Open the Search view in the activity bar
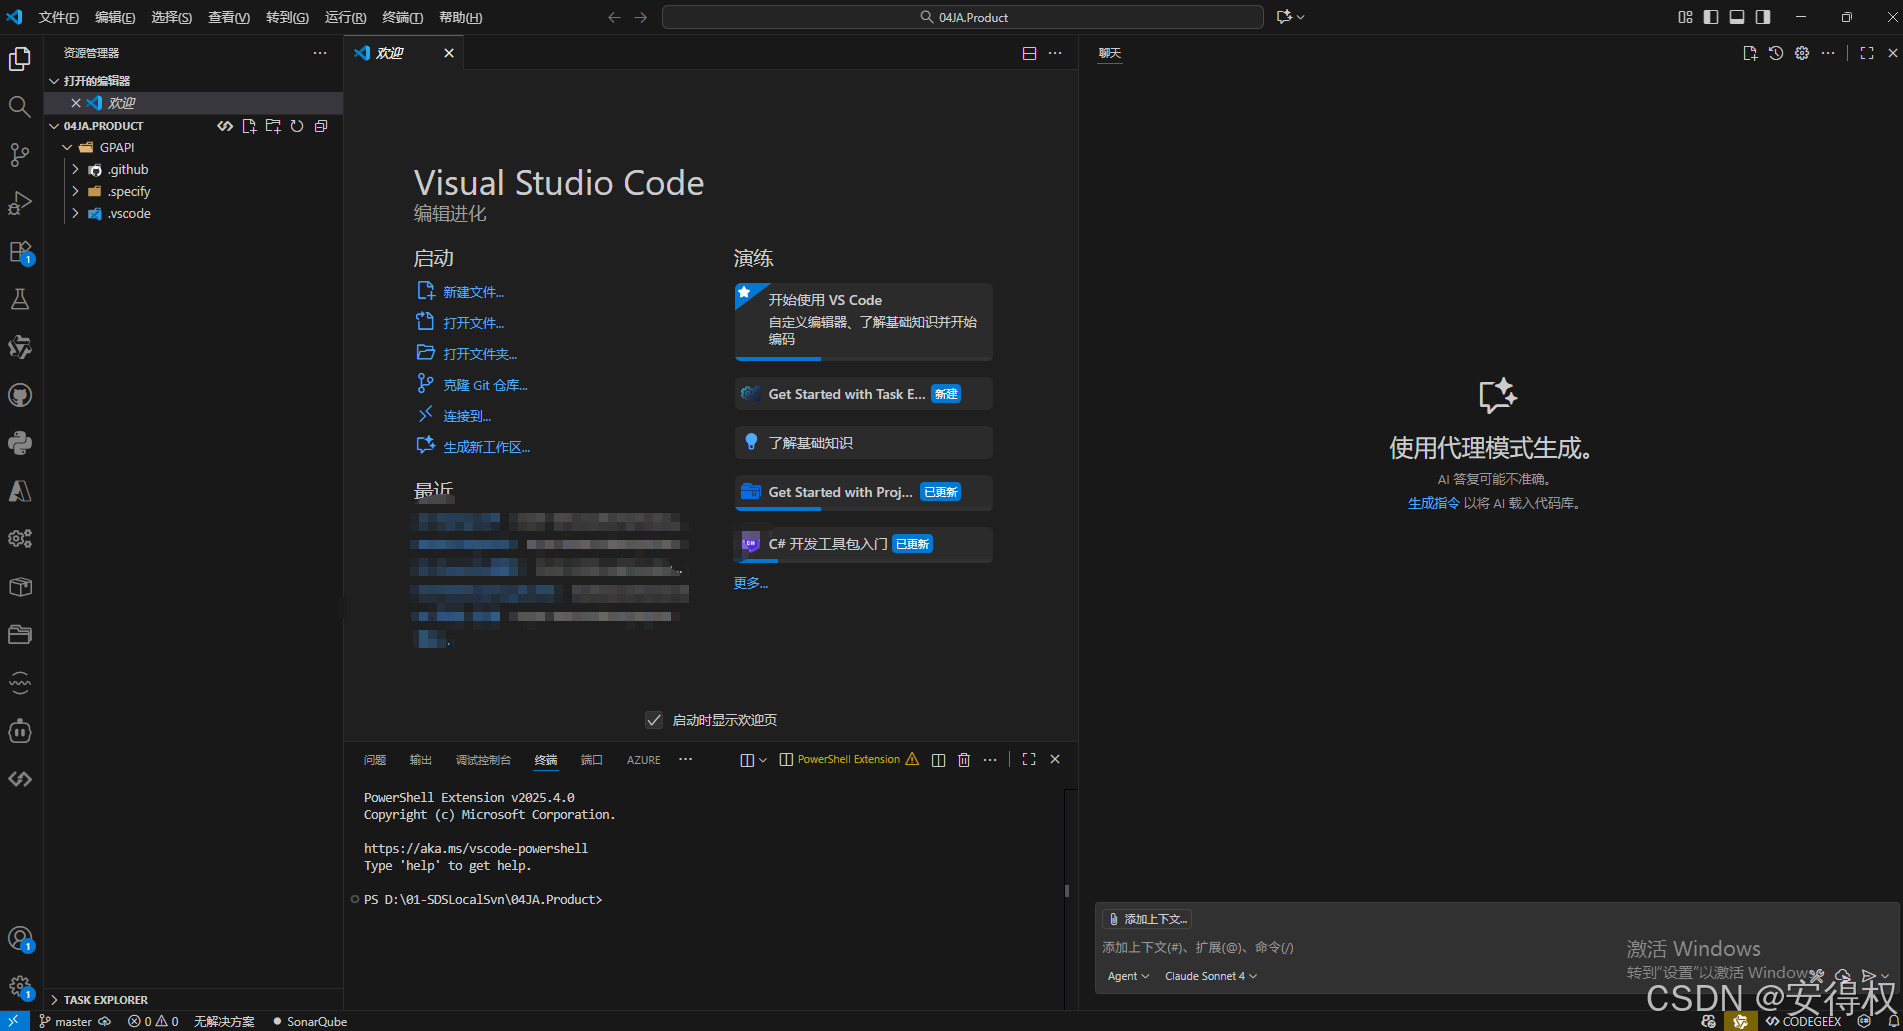Viewport: 1903px width, 1031px height. click(x=20, y=106)
